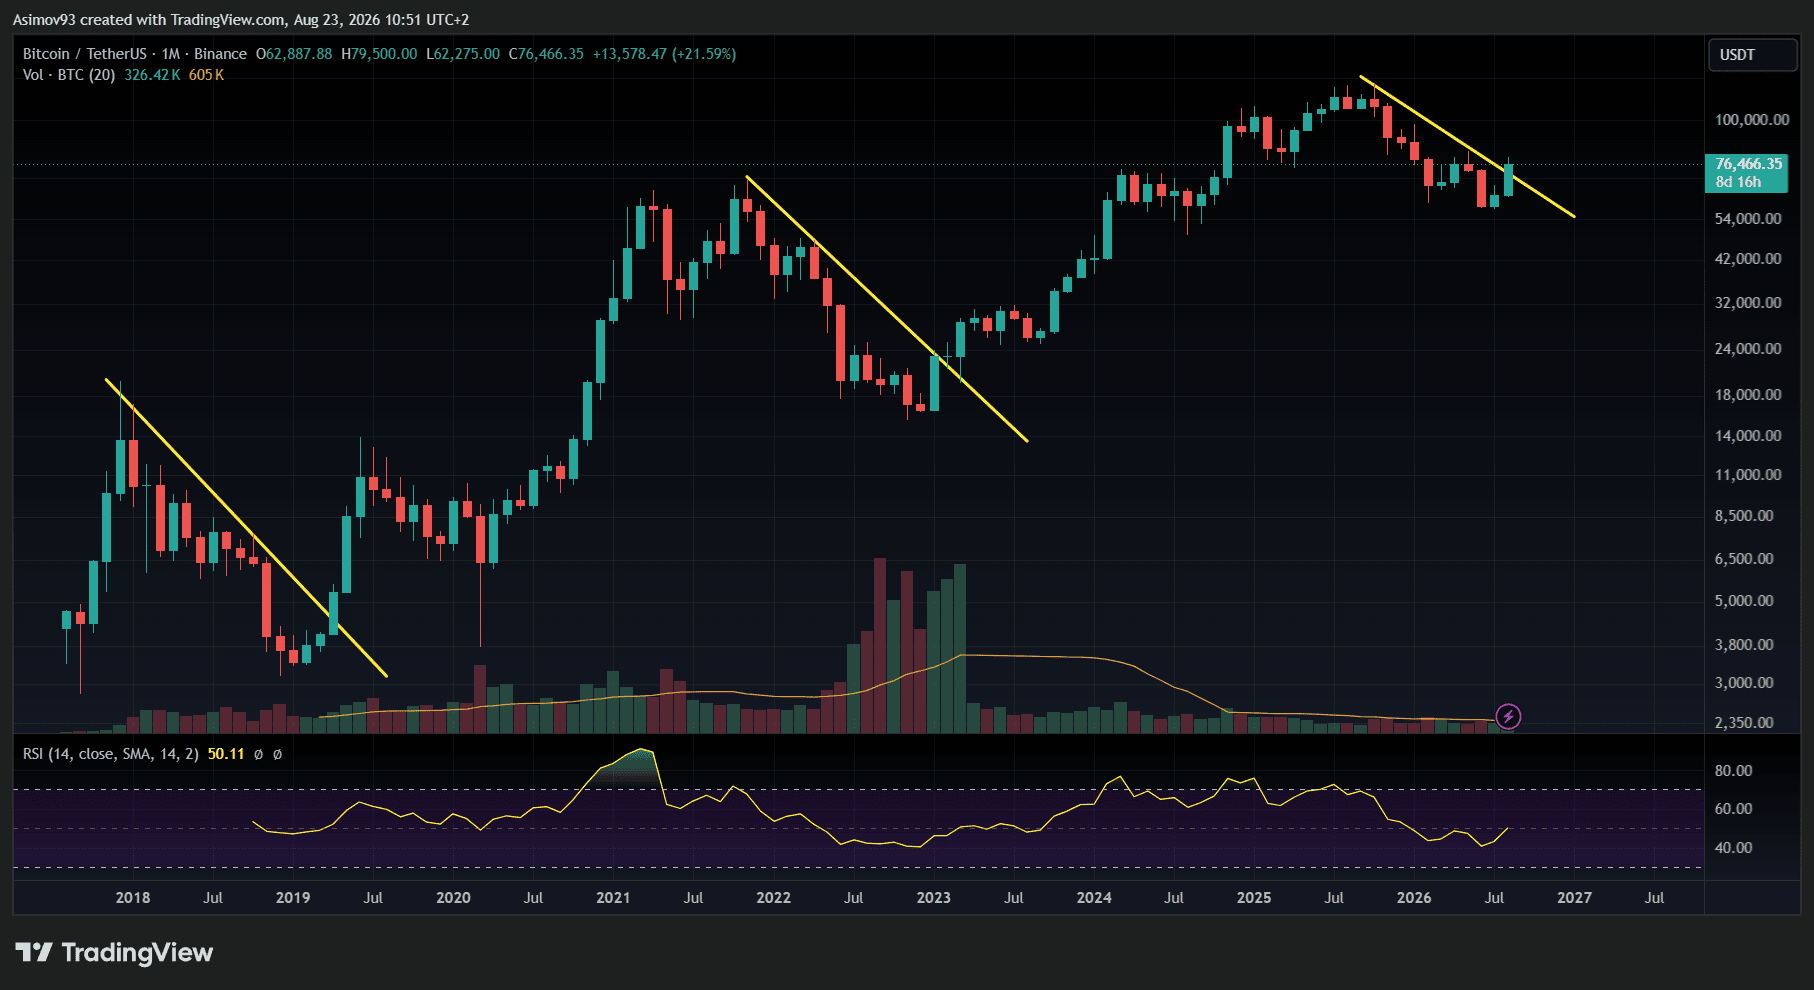The width and height of the screenshot is (1814, 990).
Task: Click the 2019 label on time axis
Action: tap(293, 898)
